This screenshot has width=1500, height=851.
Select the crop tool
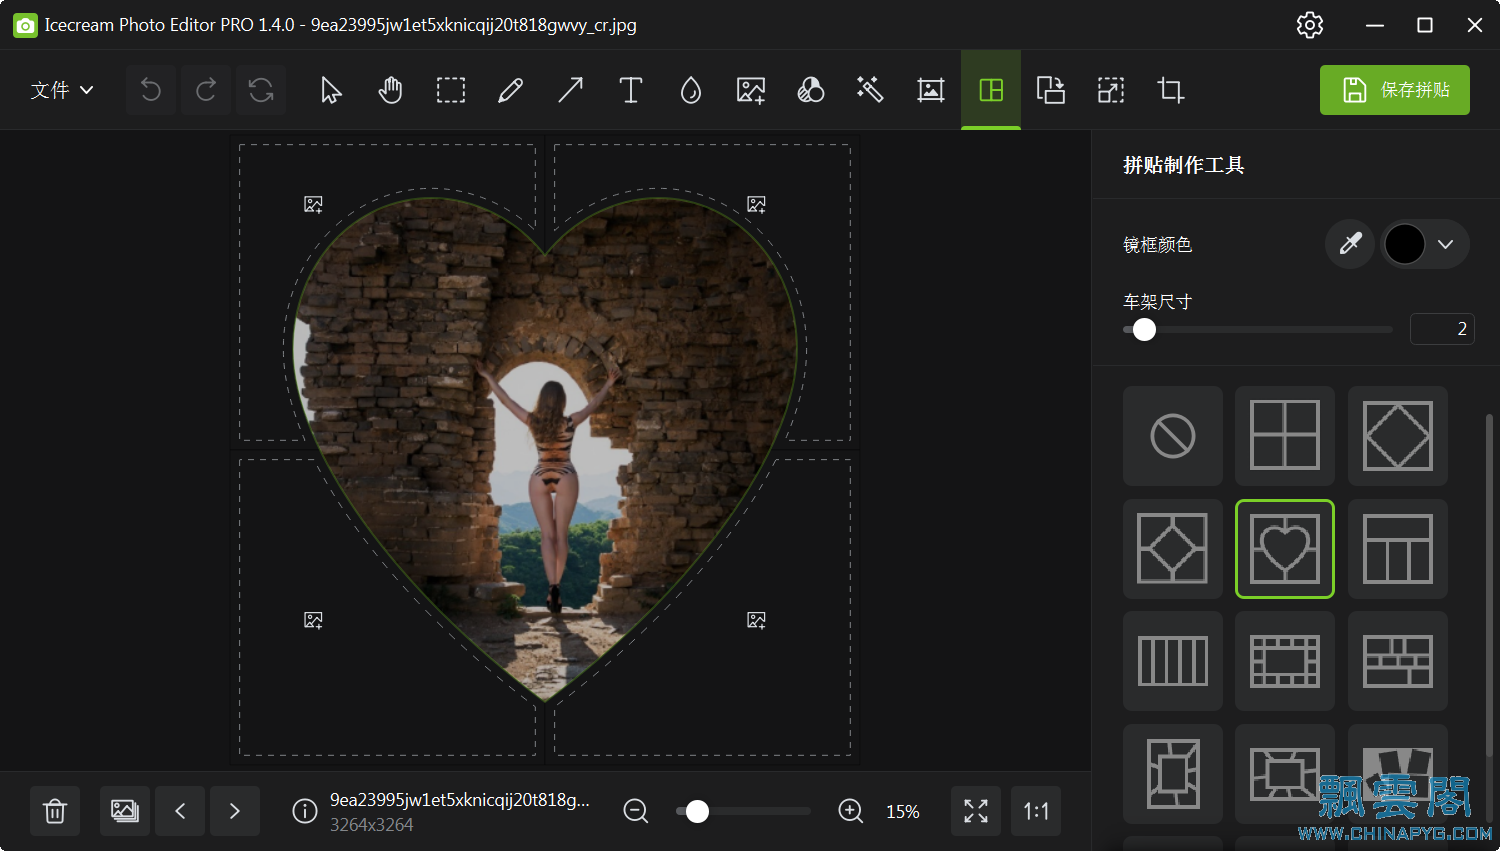tap(1171, 90)
